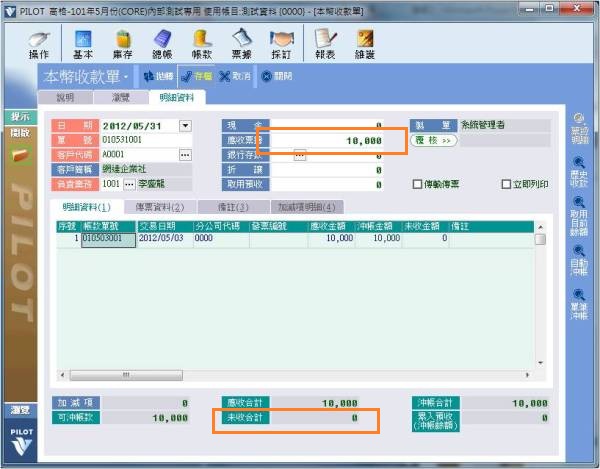Click the 可沖帳款 value 10,000

point(145,417)
